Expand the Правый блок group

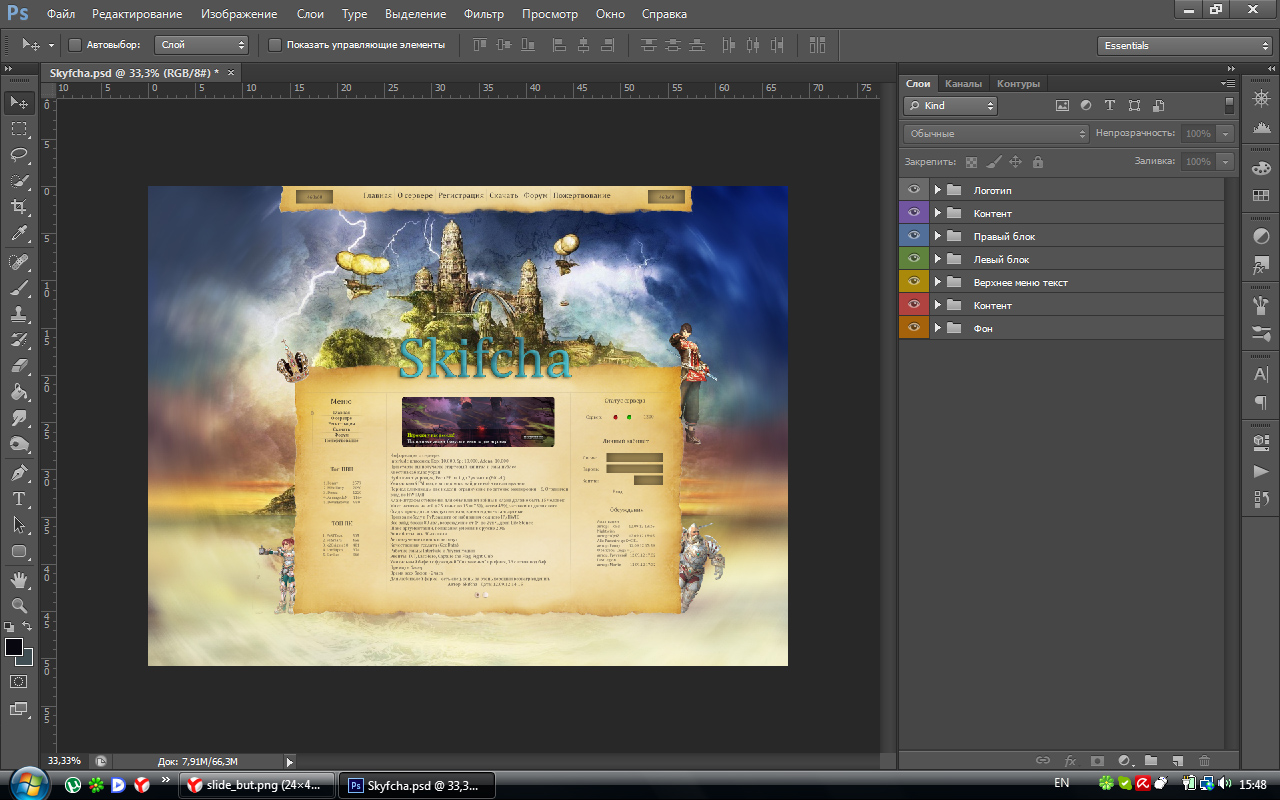pos(938,236)
